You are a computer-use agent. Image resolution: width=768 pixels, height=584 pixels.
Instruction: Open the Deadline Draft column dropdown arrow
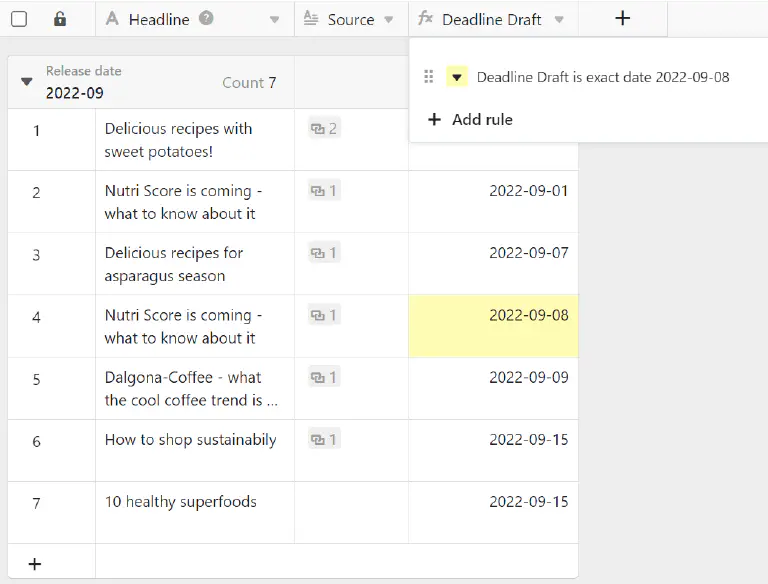pyautogui.click(x=559, y=20)
